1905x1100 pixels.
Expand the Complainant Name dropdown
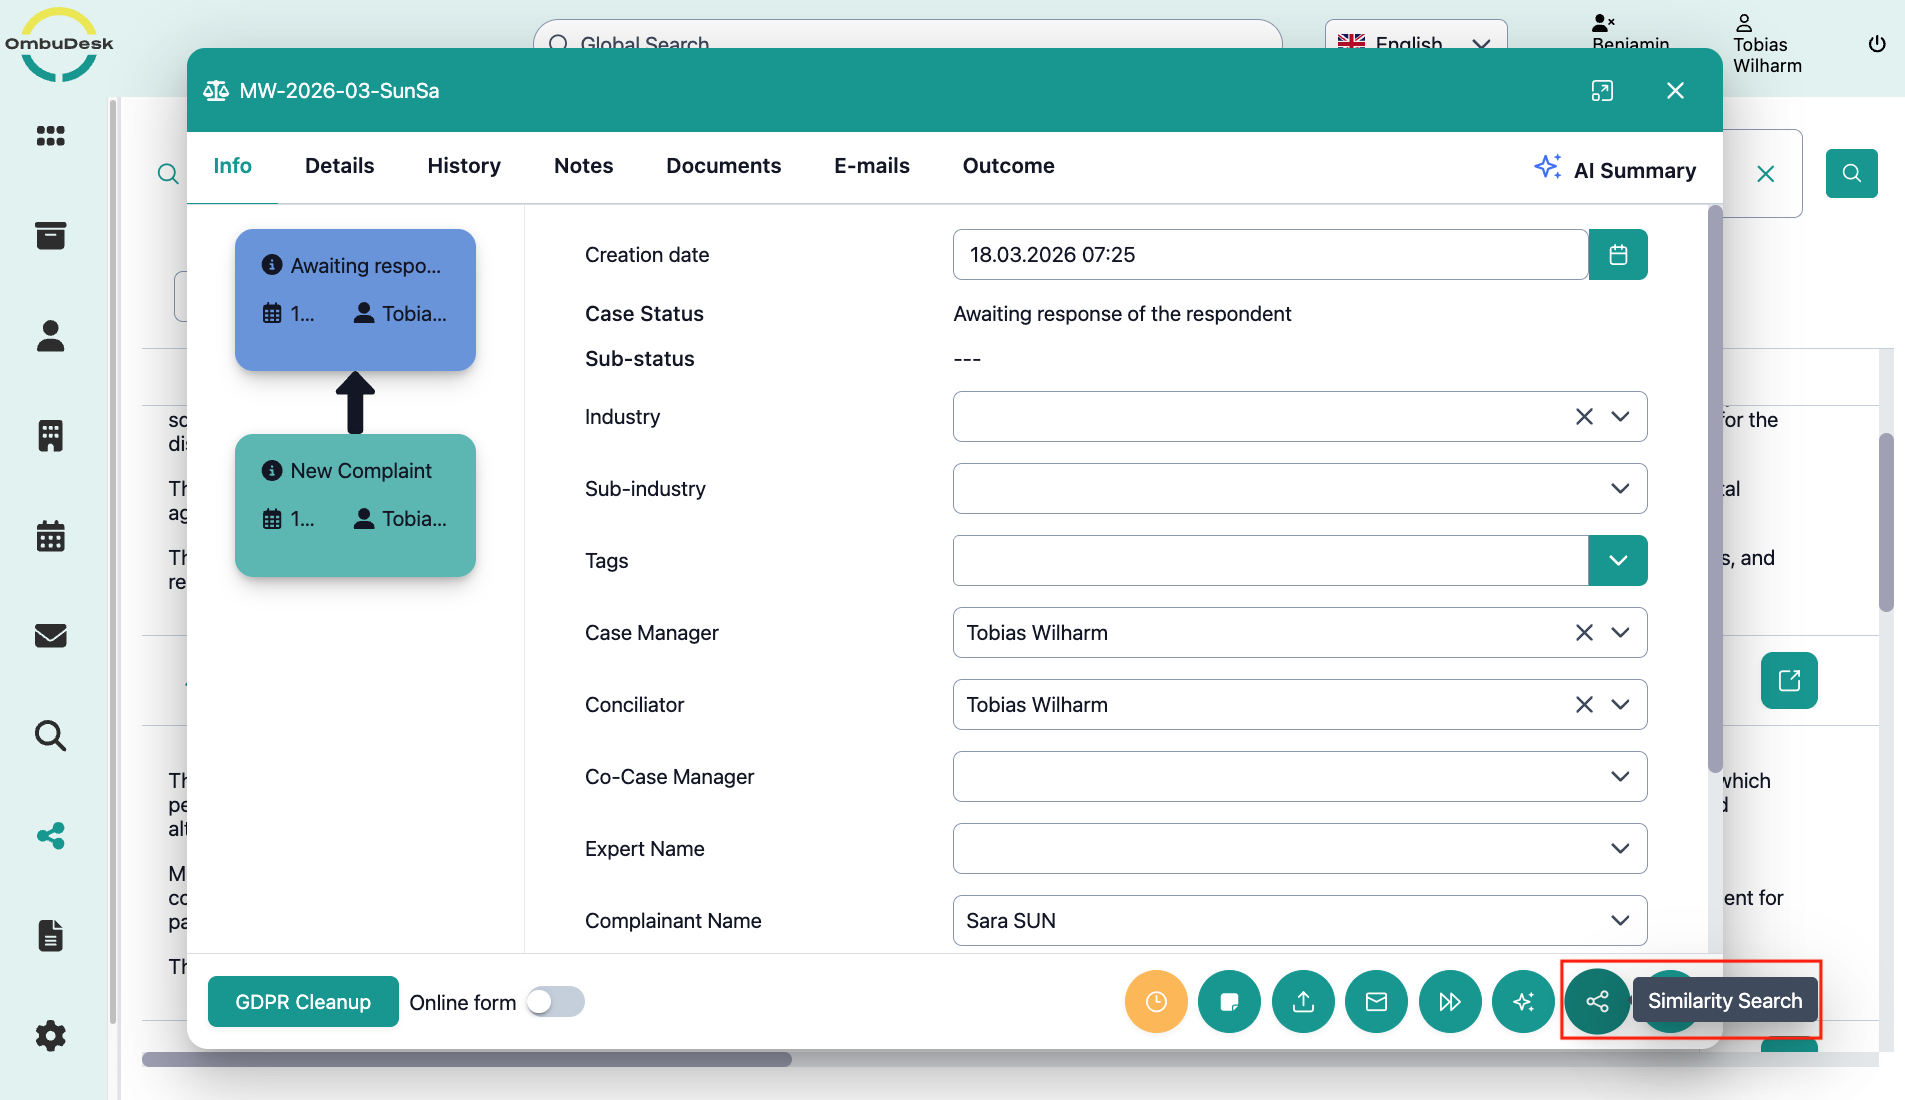[1620, 921]
